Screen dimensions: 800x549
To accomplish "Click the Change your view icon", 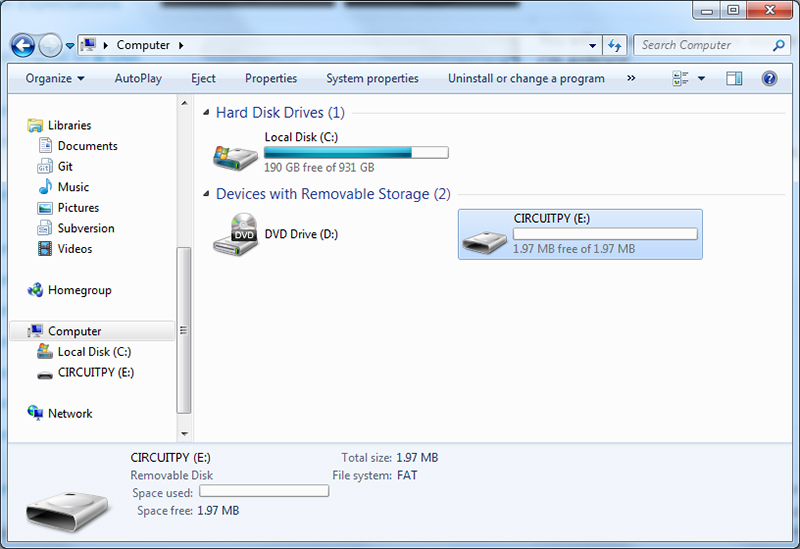I will click(x=682, y=78).
